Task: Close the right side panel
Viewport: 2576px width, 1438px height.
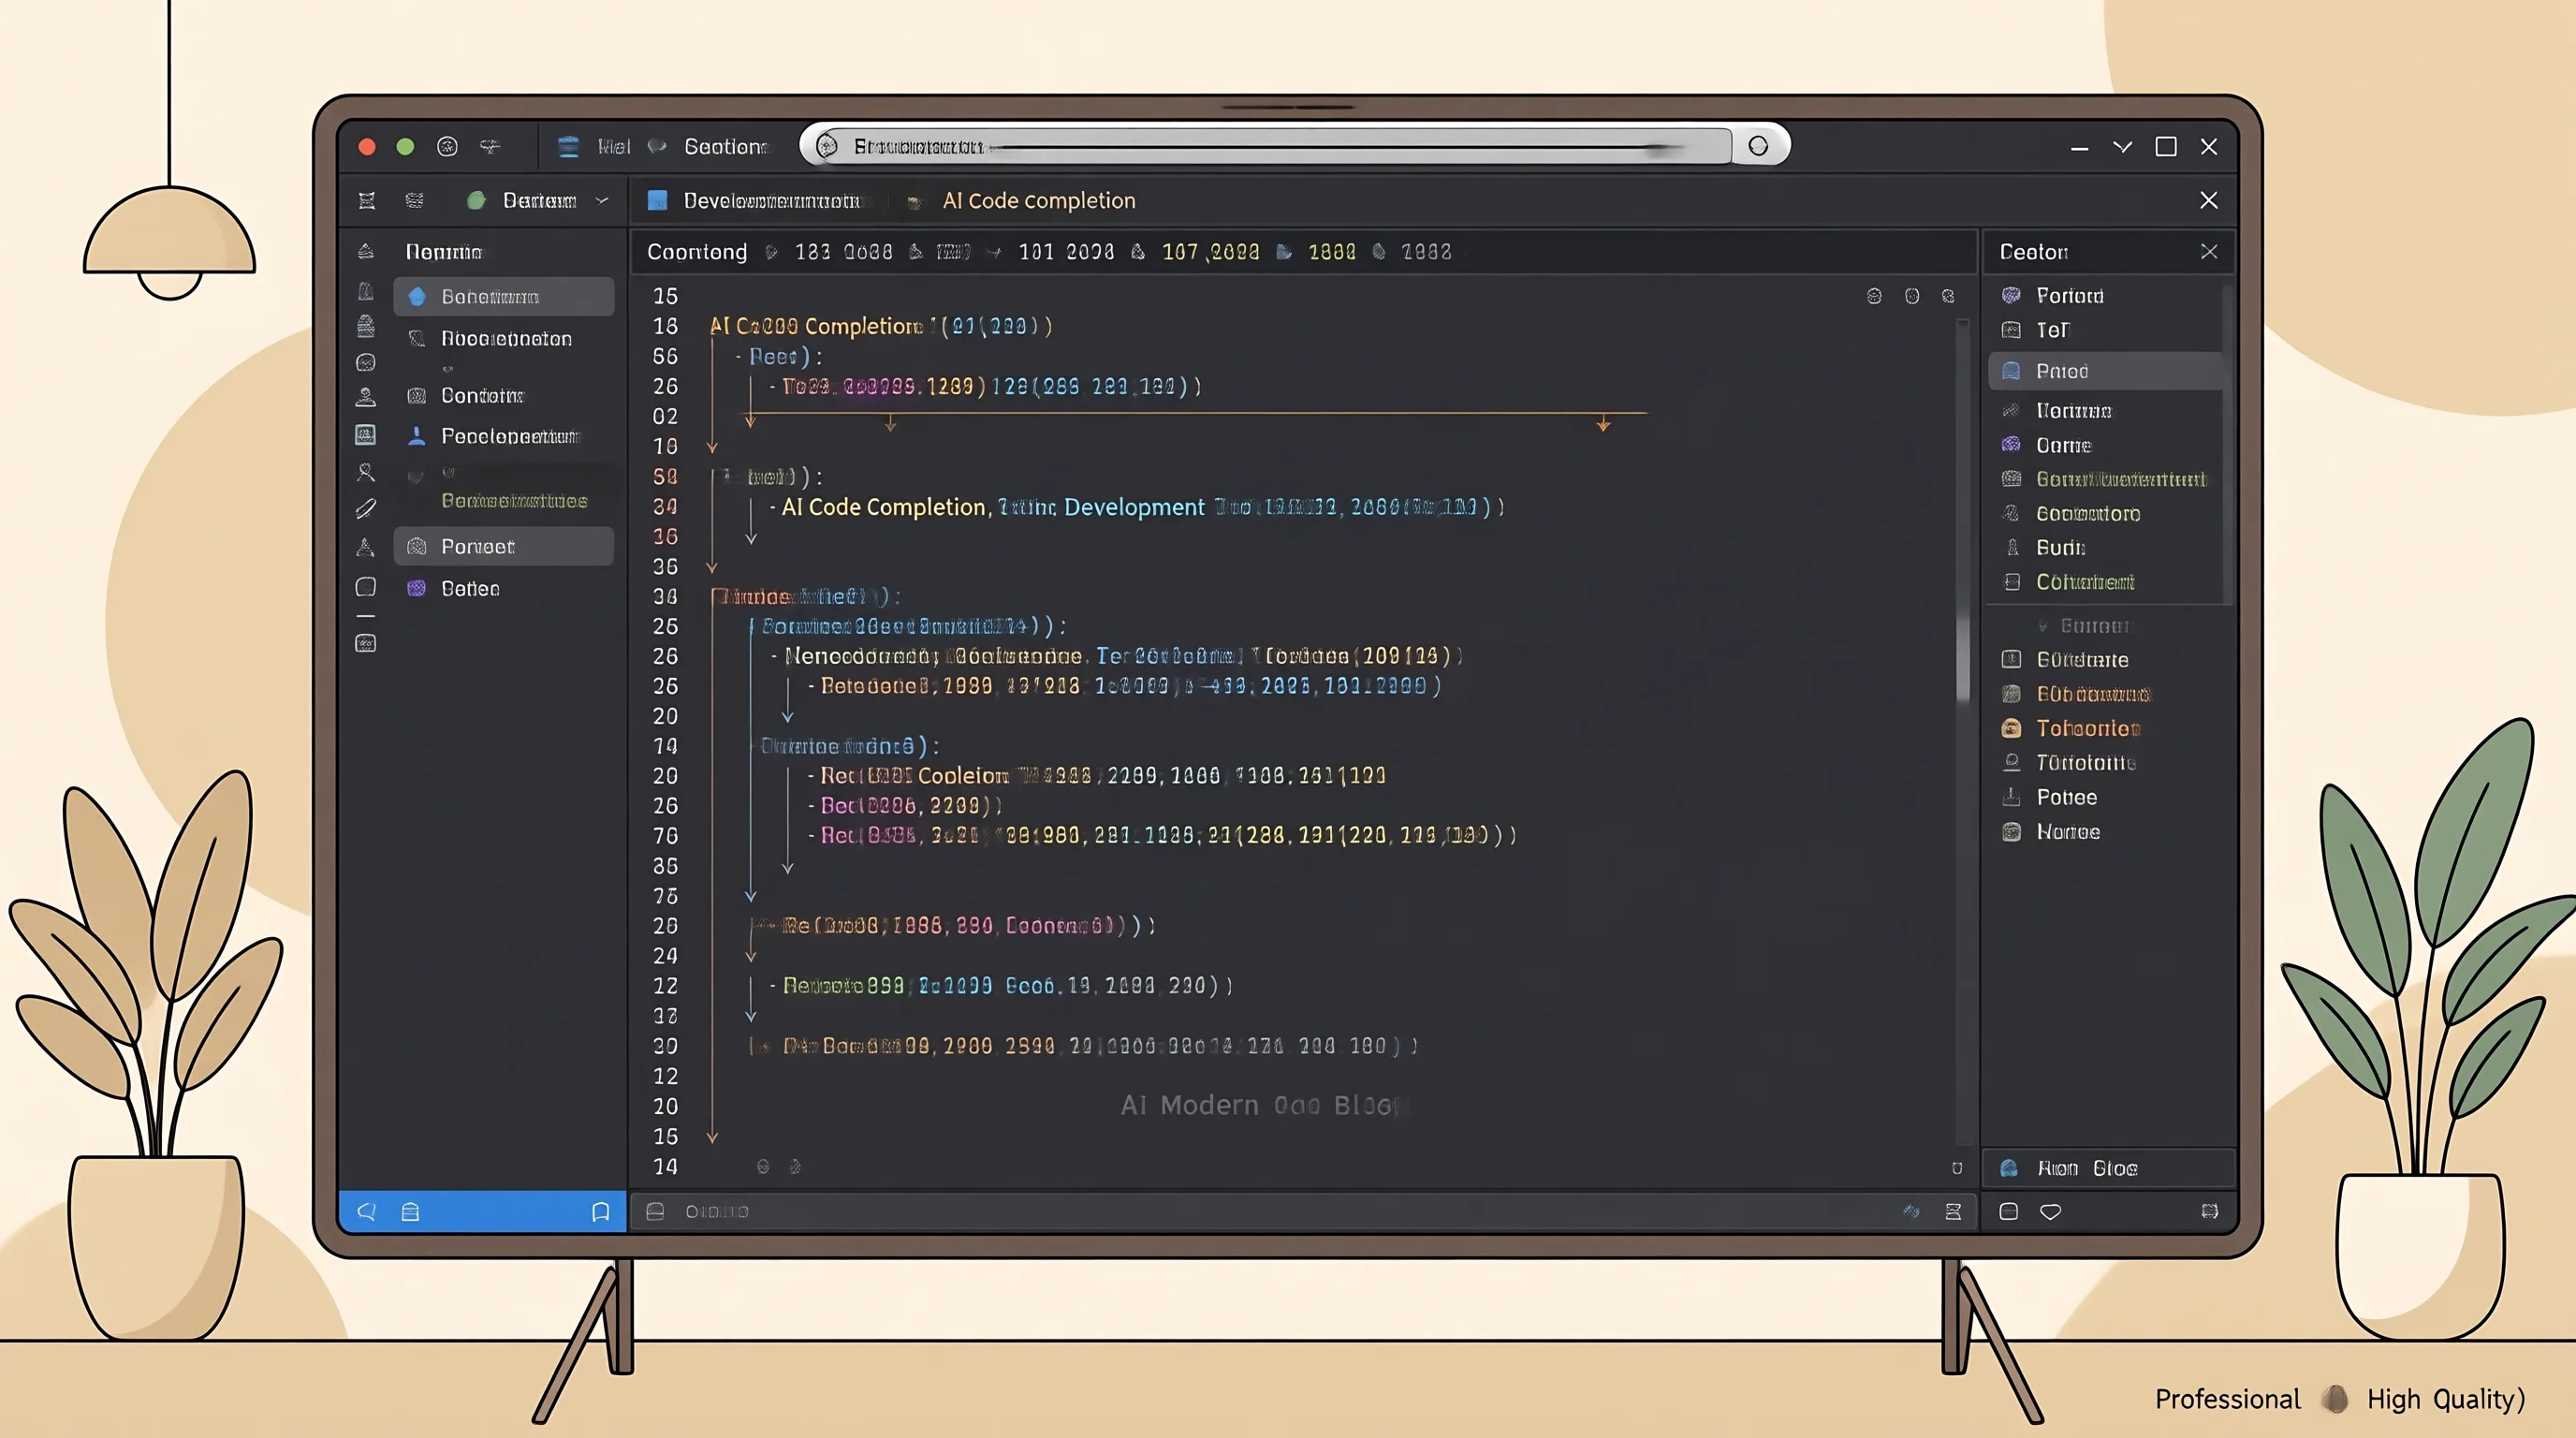Action: click(x=2209, y=252)
